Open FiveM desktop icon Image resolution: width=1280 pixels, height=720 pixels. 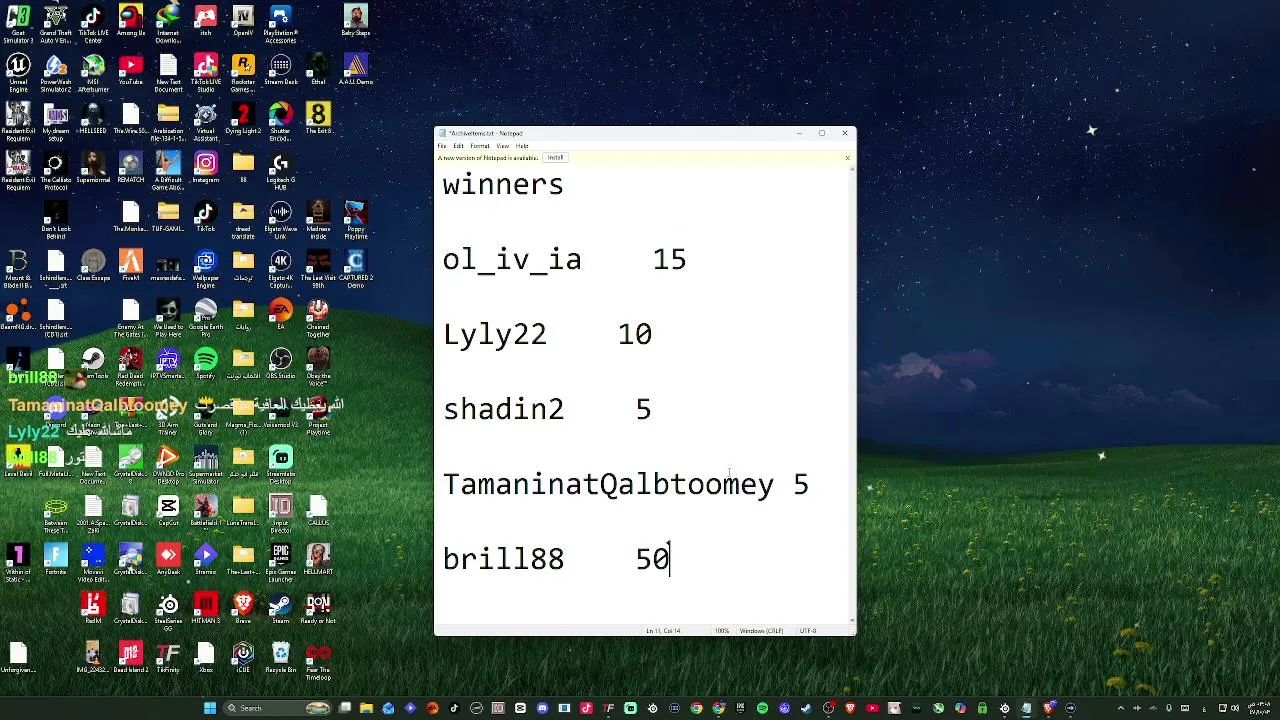pyautogui.click(x=131, y=267)
